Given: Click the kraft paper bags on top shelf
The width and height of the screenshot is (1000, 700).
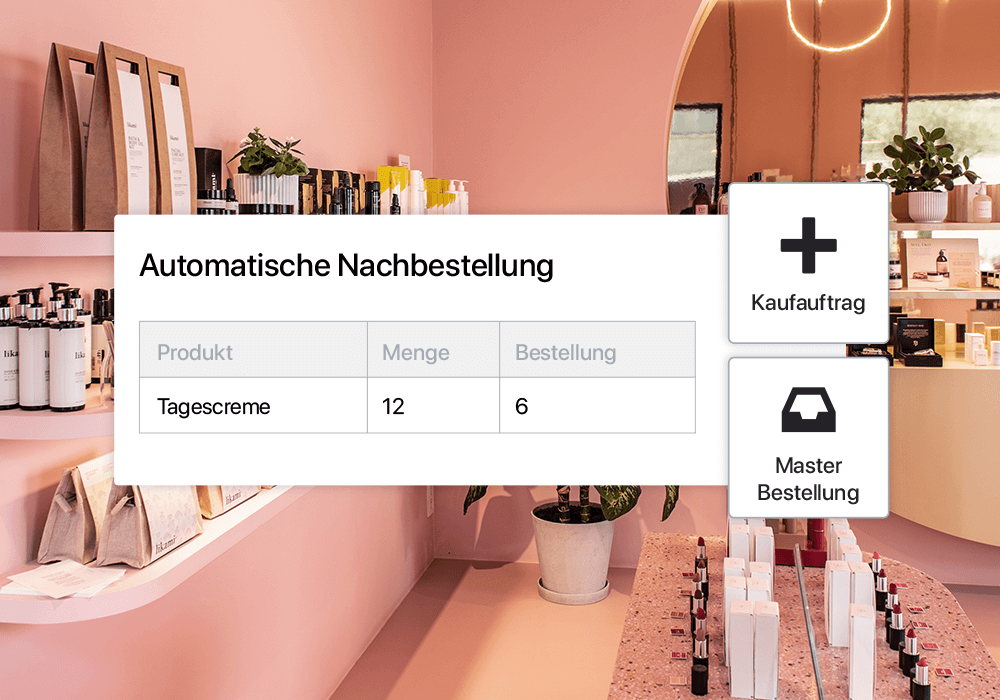Looking at the screenshot, I should (x=117, y=137).
